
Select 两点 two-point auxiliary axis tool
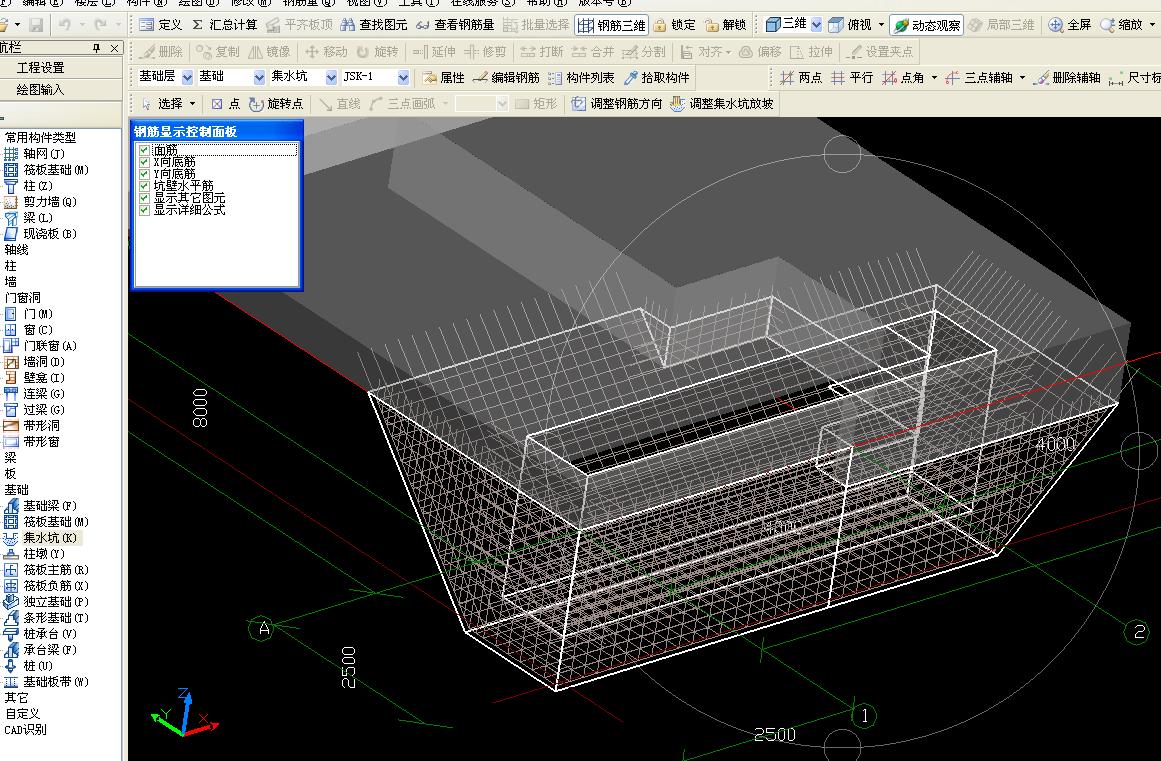(801, 78)
